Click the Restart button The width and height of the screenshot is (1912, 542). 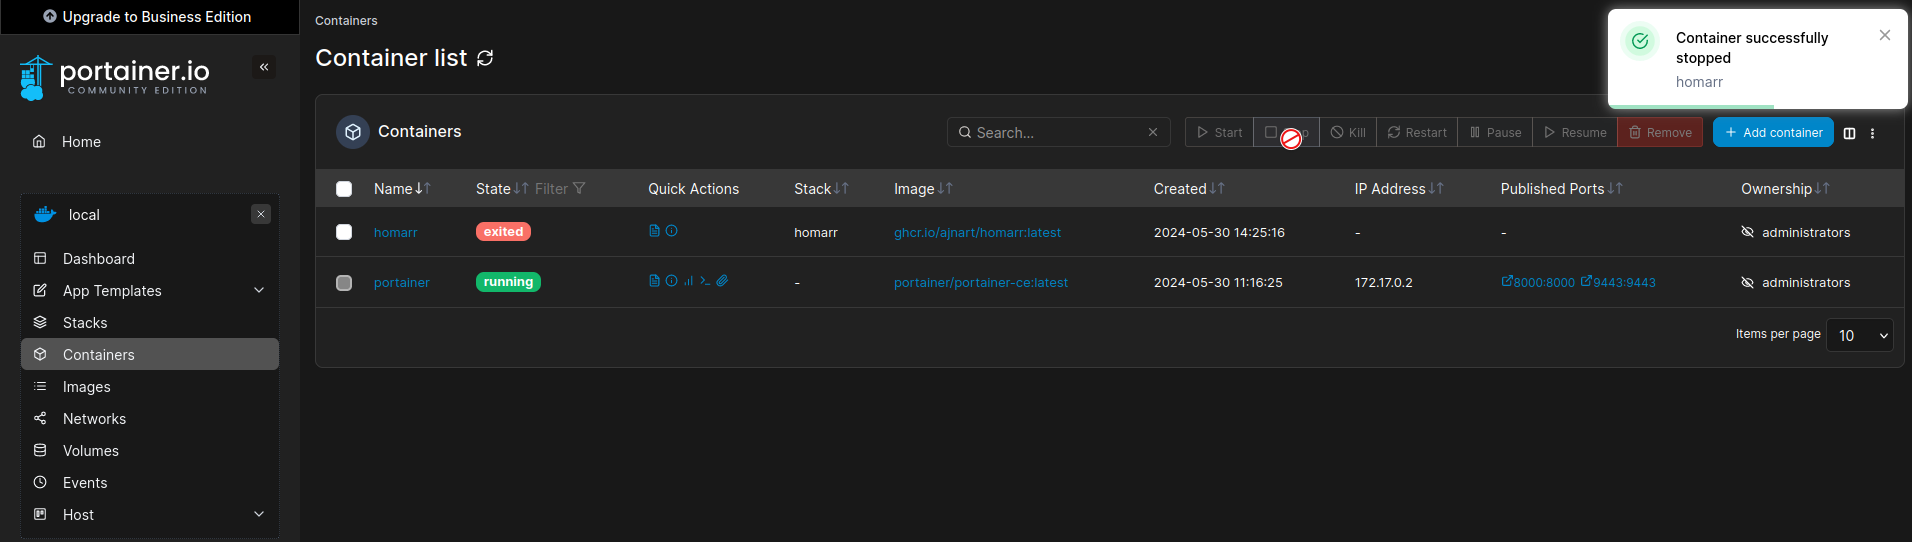[1417, 132]
